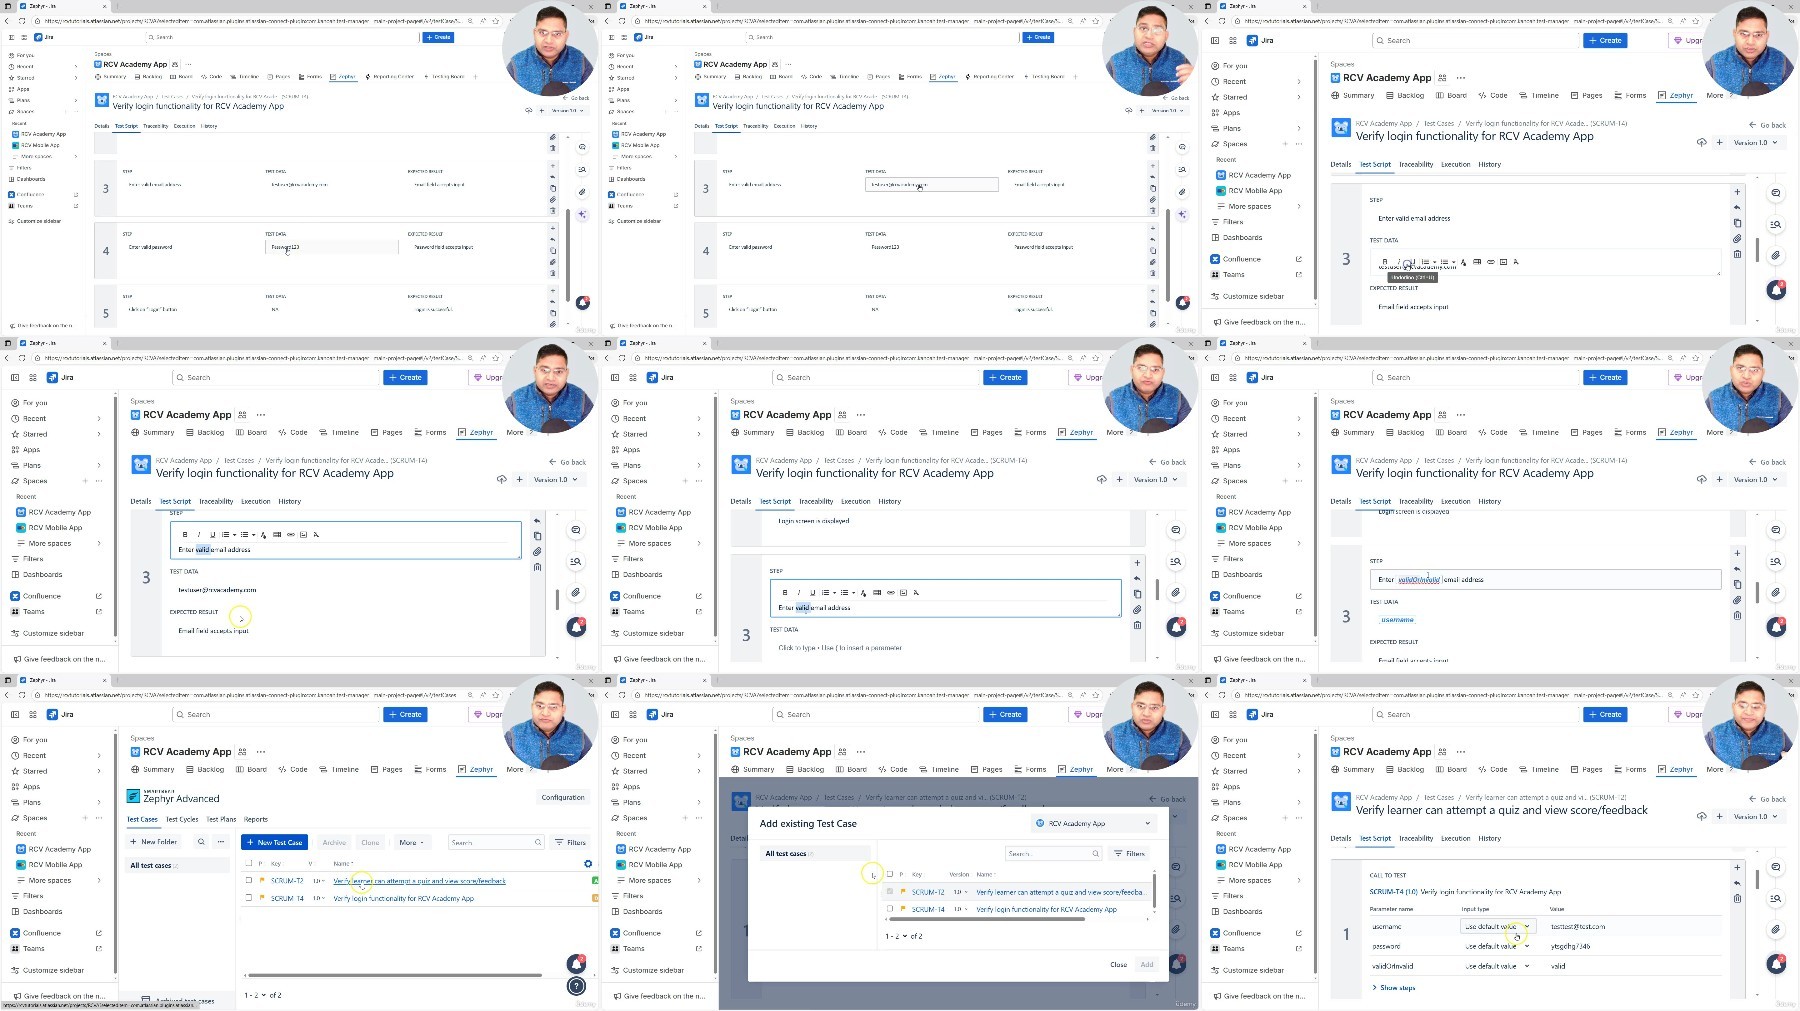Open the More dropdown beside Clone
Screen dimensions: 1800x1011
pyautogui.click(x=411, y=842)
